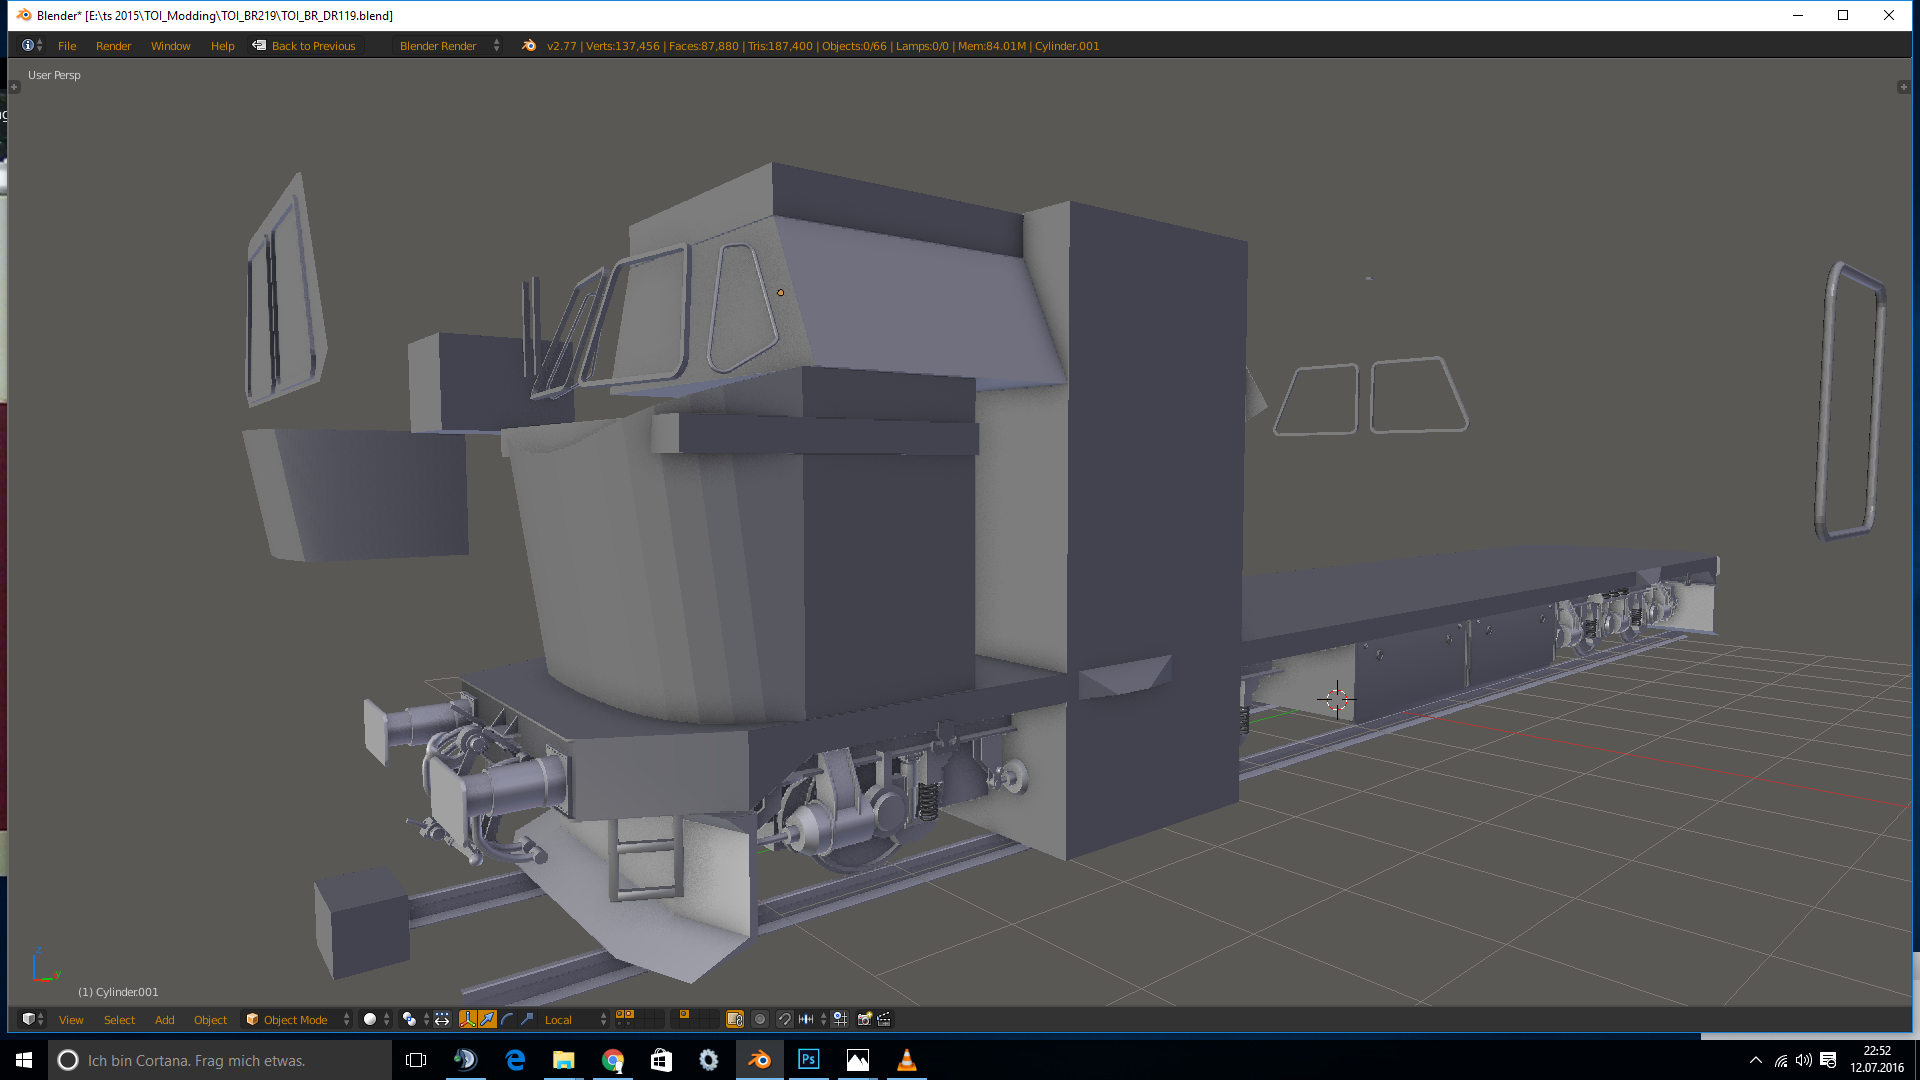This screenshot has height=1080, width=1920.
Task: Open Photoshop from the taskbar
Action: point(808,1060)
